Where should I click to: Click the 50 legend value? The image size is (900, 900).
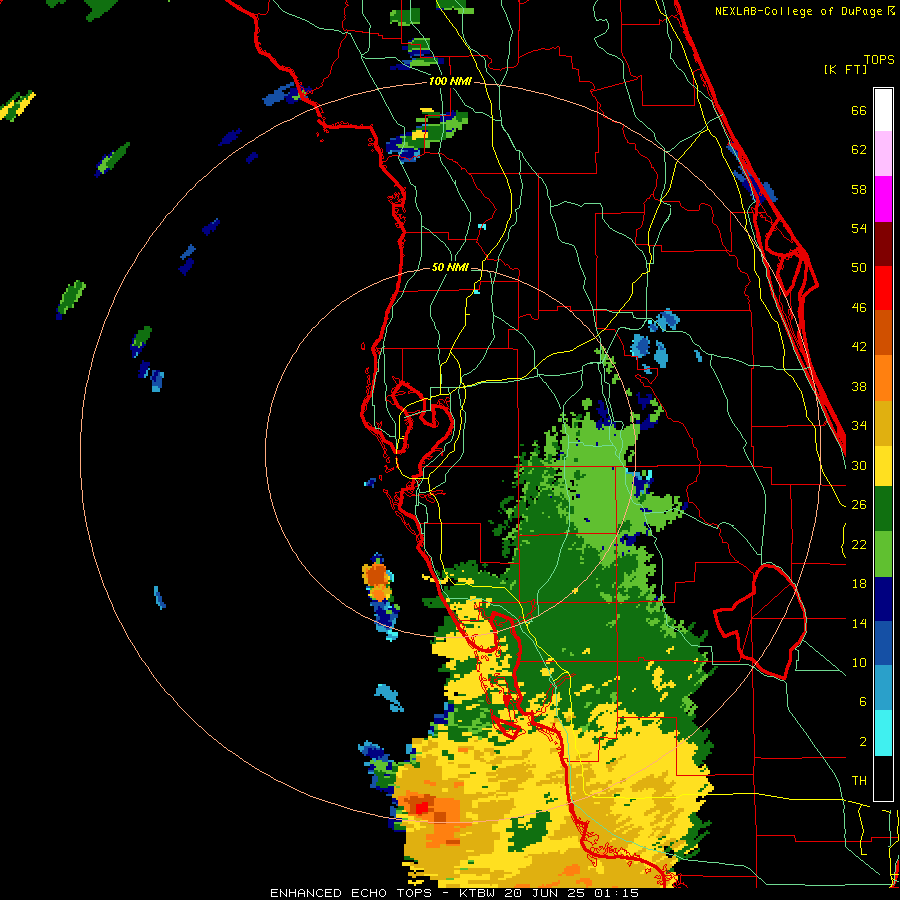pyautogui.click(x=859, y=268)
